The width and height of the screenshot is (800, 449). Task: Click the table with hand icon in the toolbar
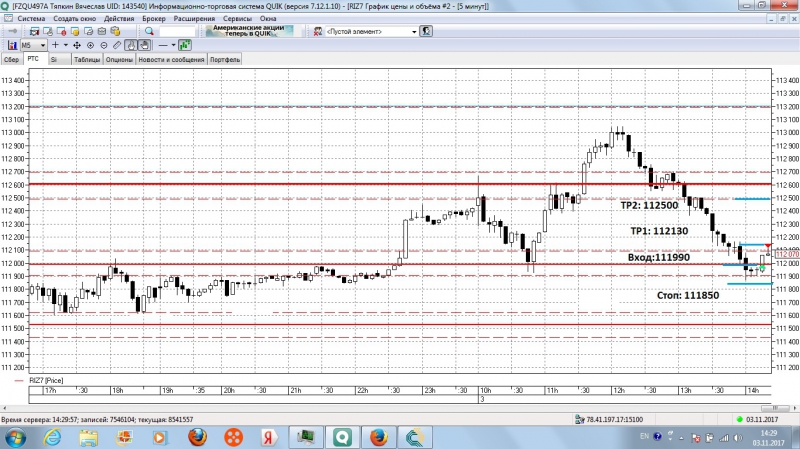point(48,32)
